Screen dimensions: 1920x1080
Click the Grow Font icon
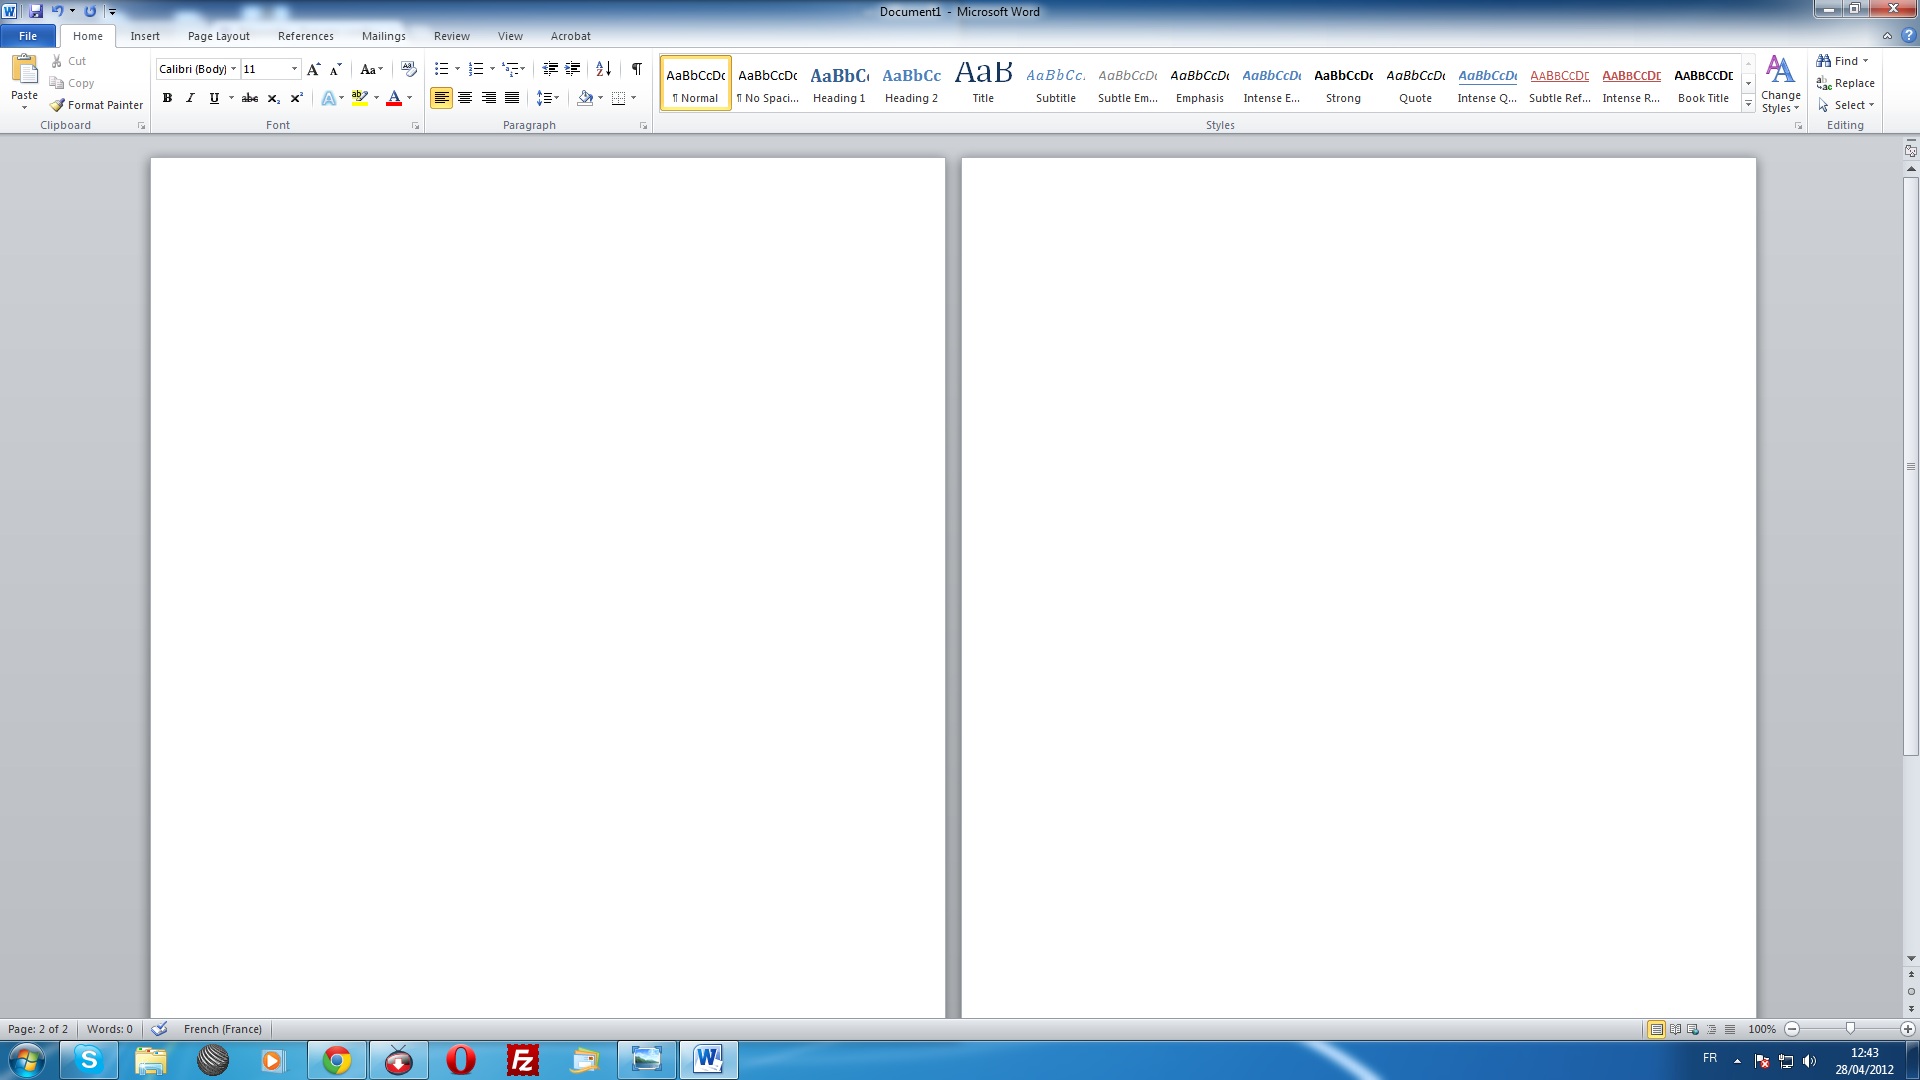[313, 69]
